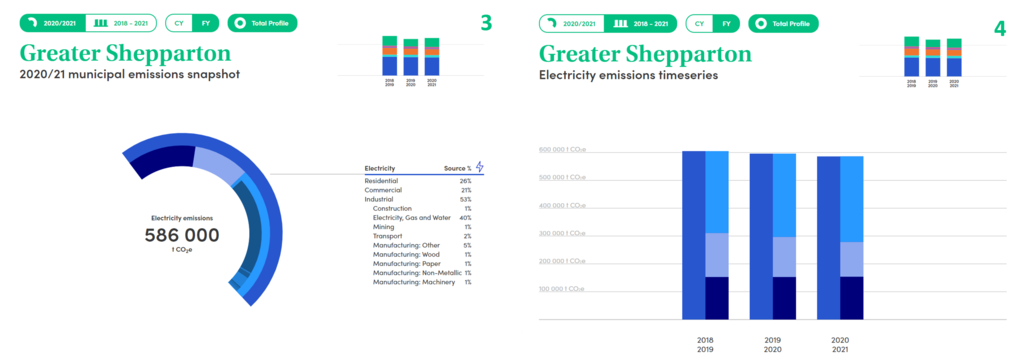The image size is (1024, 360).
Task: Select 2018 - 2021 bars option in right panel
Action: 641,24
